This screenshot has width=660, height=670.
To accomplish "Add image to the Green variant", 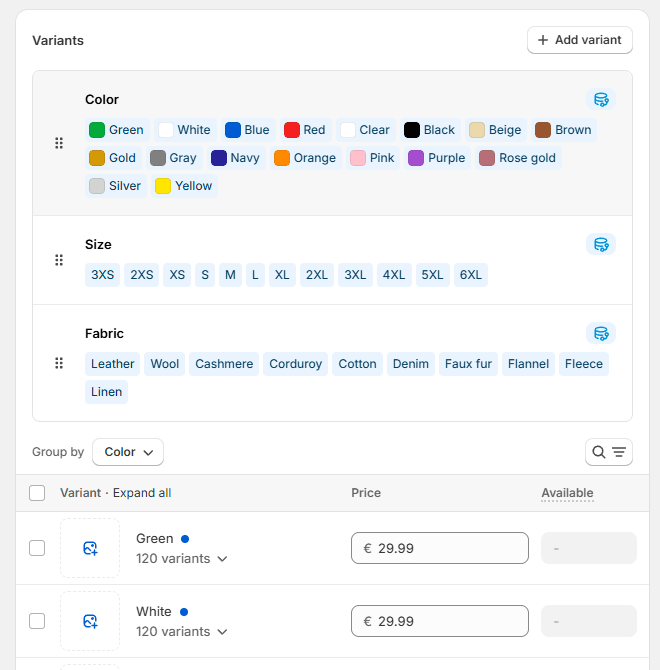I will pyautogui.click(x=90, y=548).
